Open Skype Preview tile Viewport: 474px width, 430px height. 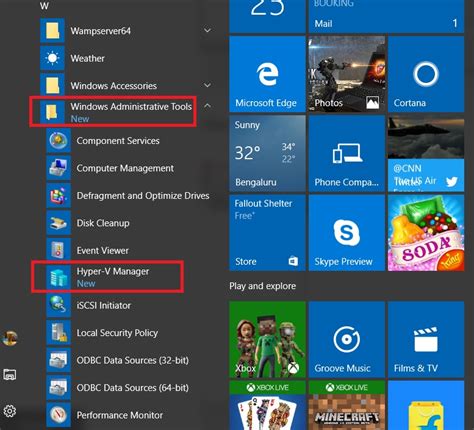(347, 233)
